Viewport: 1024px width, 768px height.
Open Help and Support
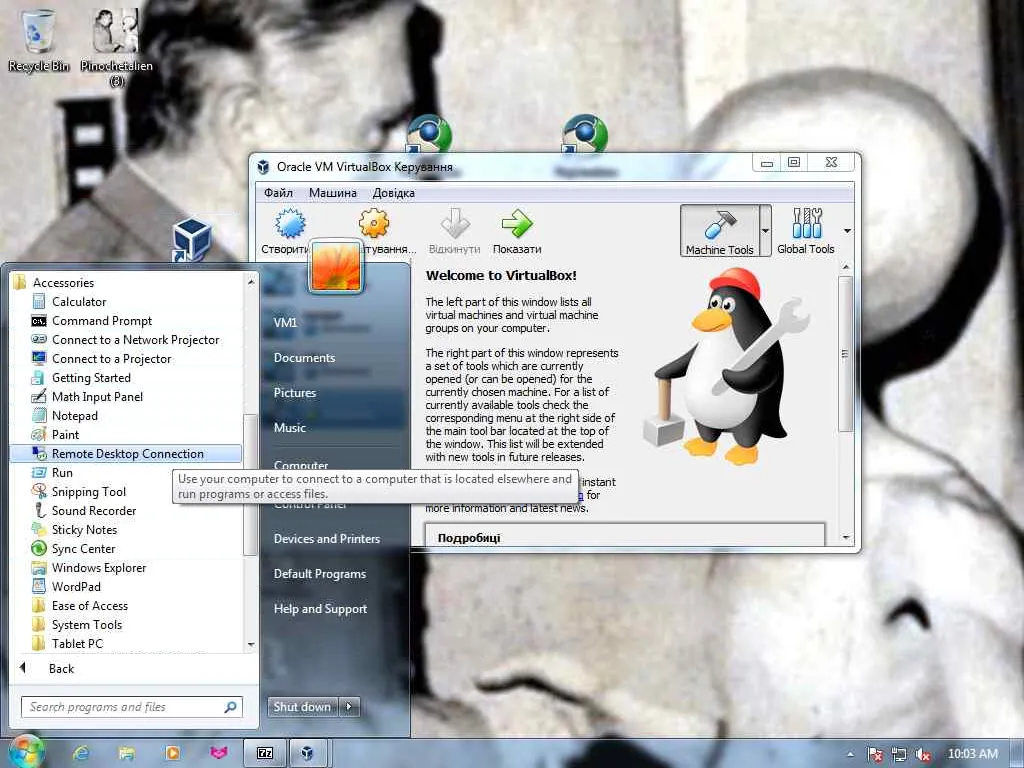321,609
